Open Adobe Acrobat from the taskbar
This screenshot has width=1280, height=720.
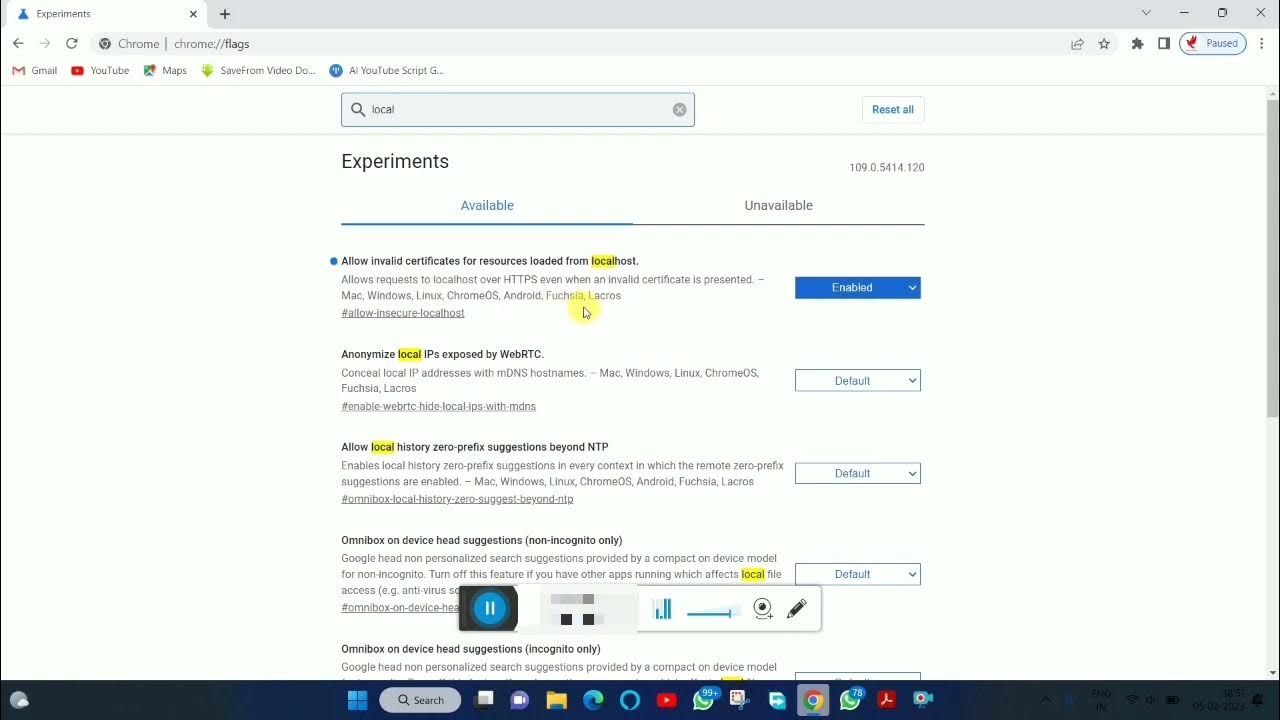(886, 700)
